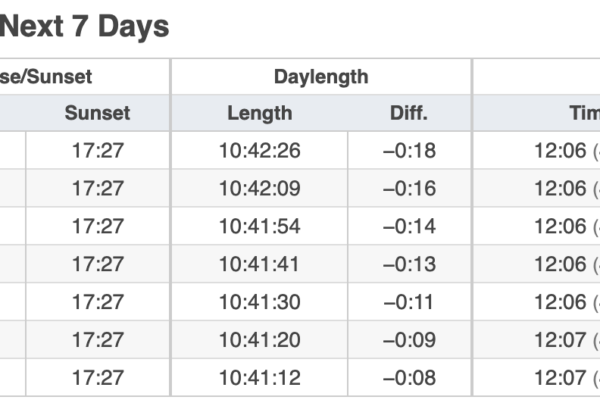Image resolution: width=600 pixels, height=400 pixels.
Task: Click the 10:41:30 length cell
Action: pos(259,302)
